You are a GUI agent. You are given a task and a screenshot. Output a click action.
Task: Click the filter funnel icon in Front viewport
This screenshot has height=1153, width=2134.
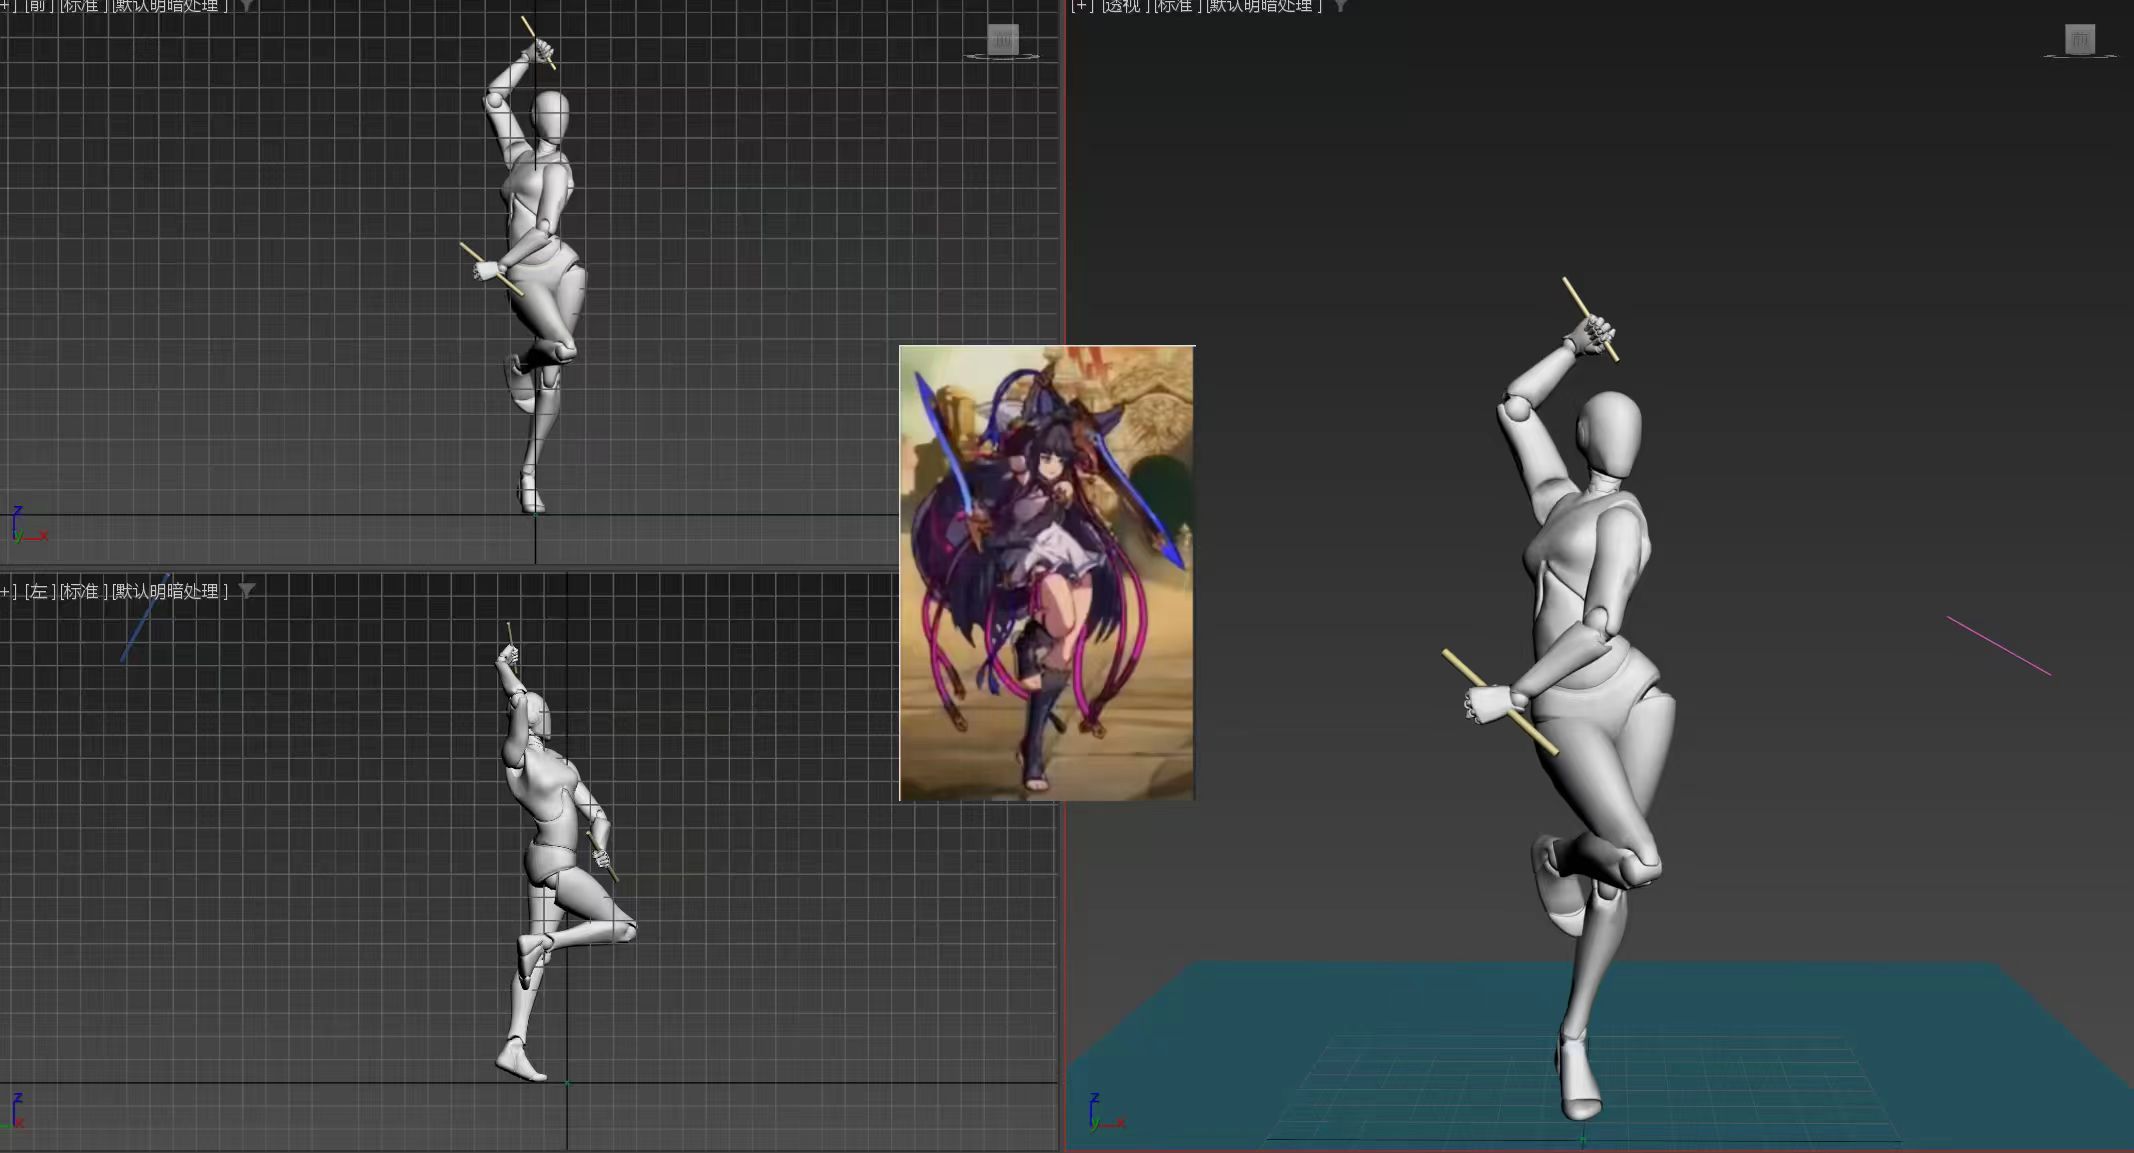click(x=246, y=6)
